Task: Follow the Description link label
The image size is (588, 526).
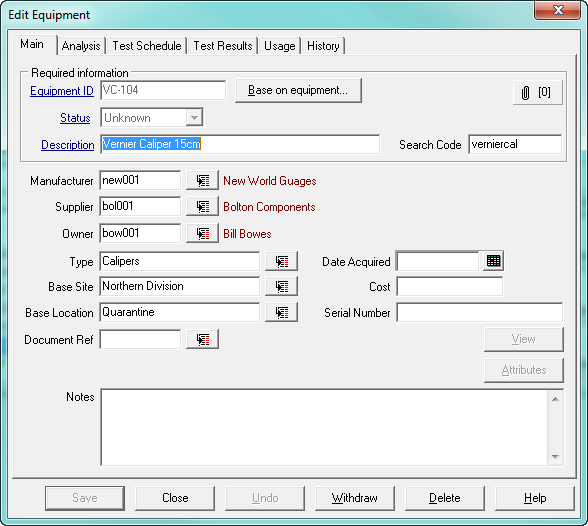Action: [x=68, y=145]
